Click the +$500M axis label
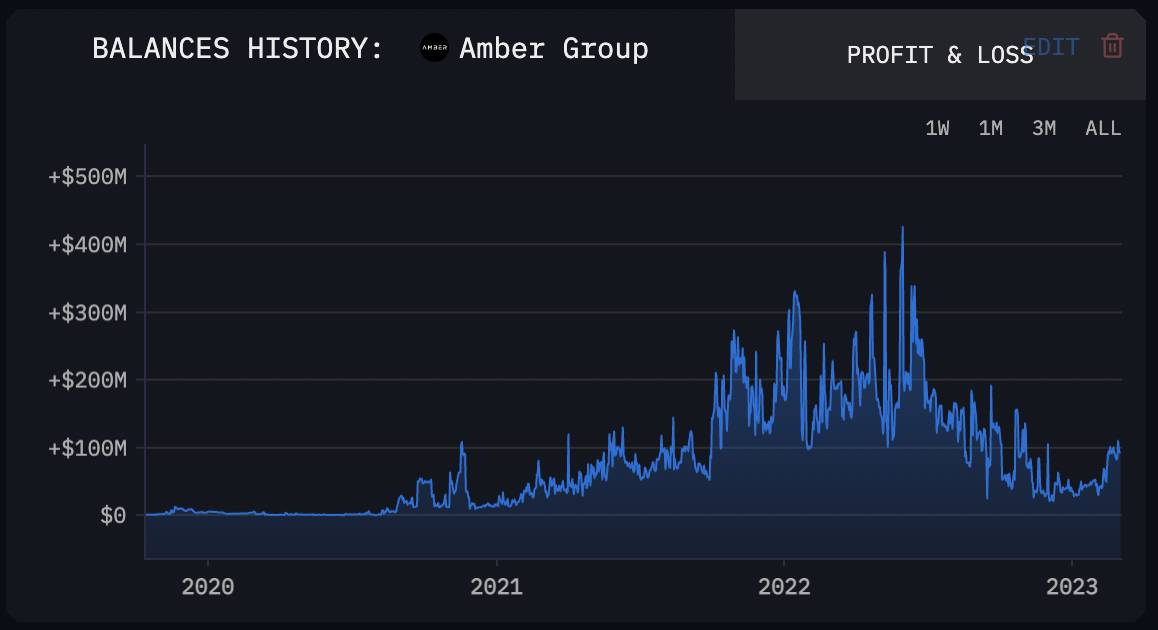 coord(87,177)
